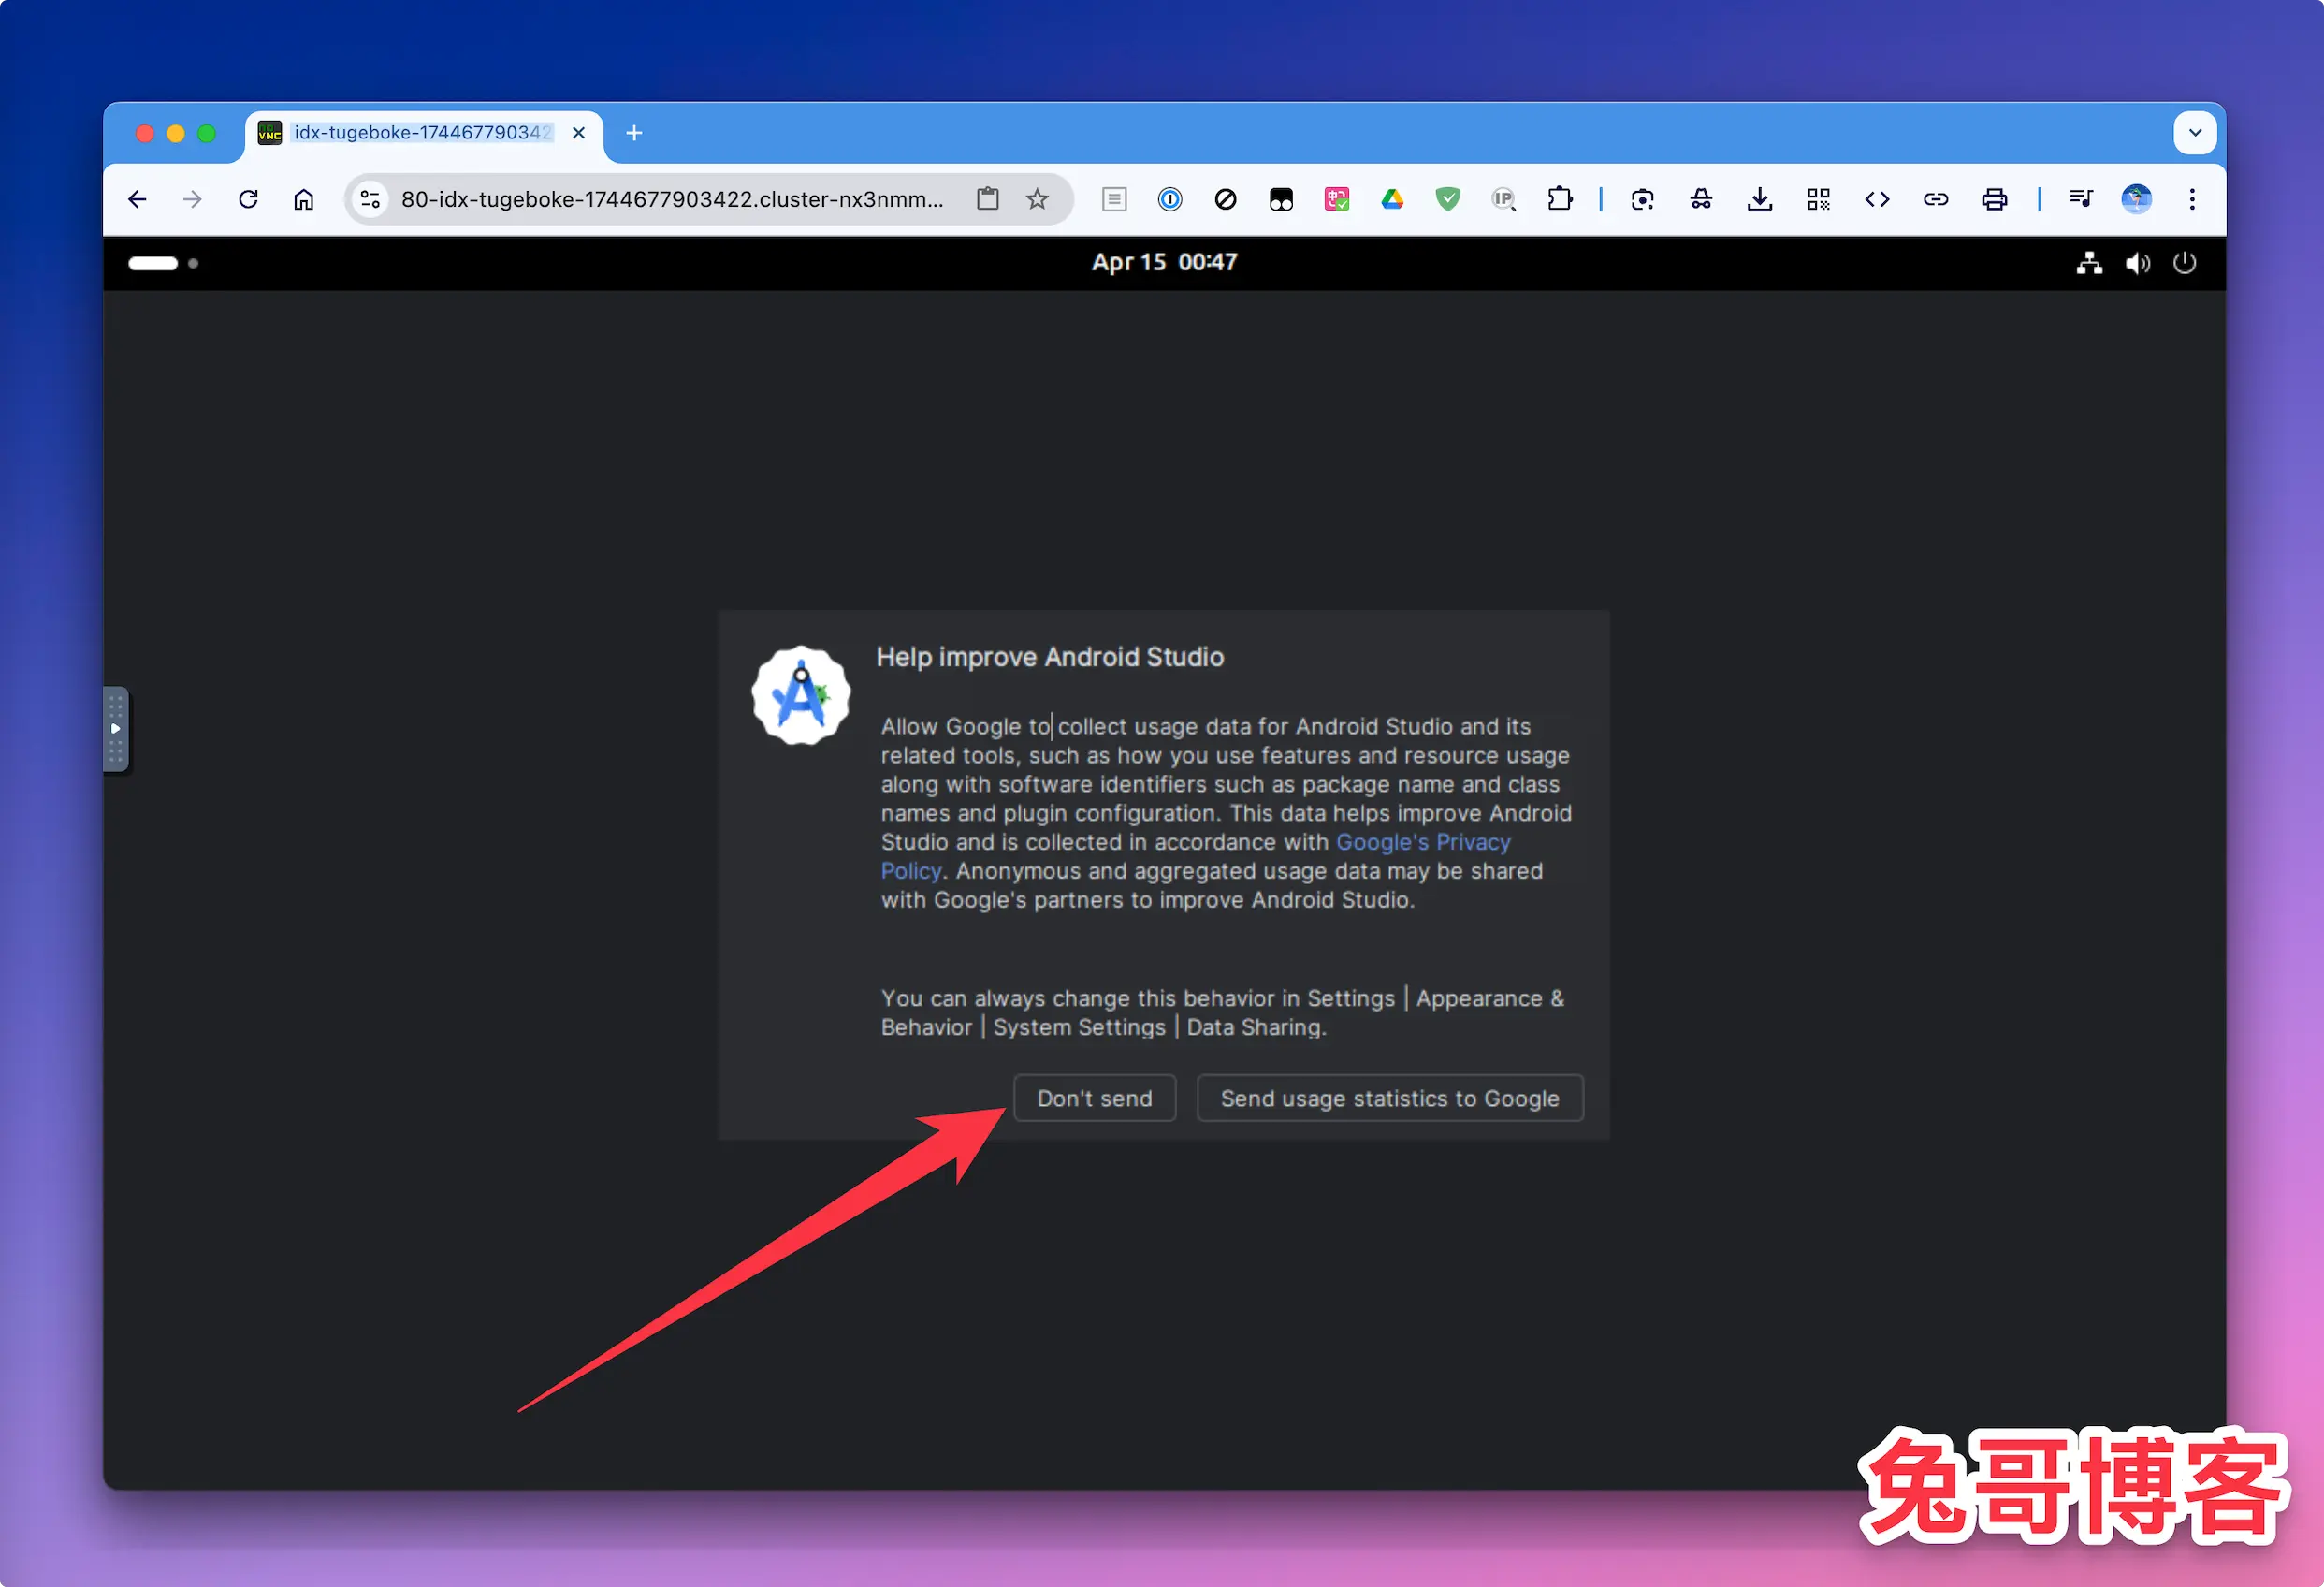Click the Don't send button
Screen dimensions: 2324x1587
(x=1094, y=1098)
